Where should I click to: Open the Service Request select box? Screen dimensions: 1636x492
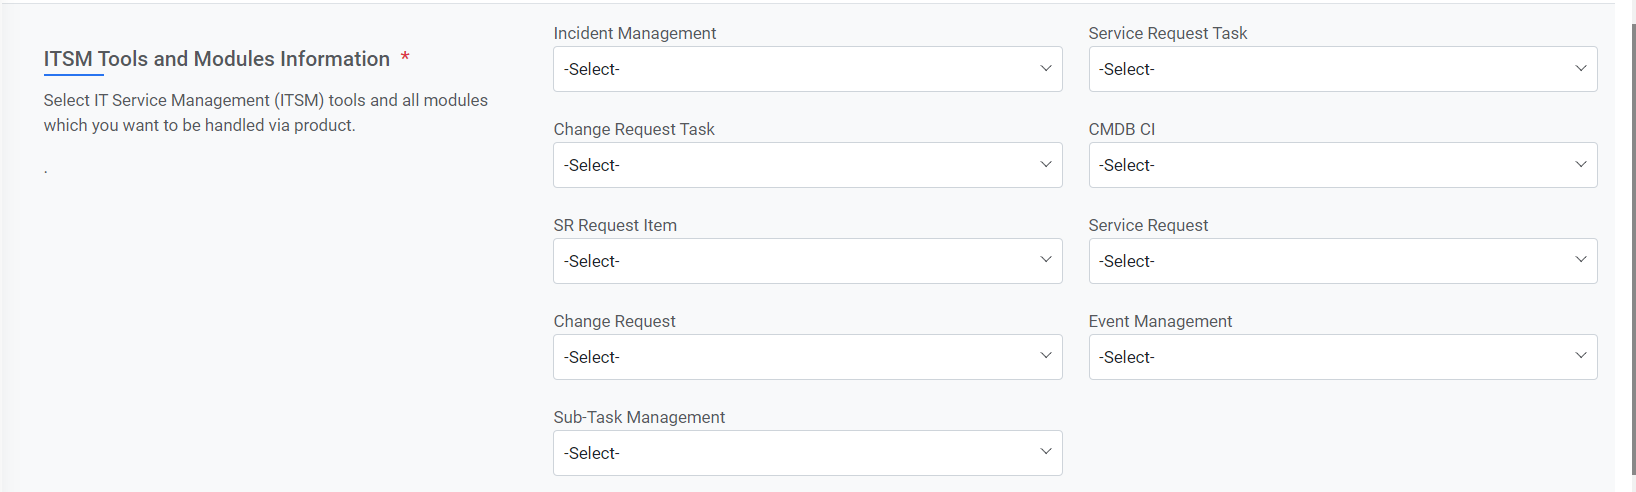tap(1342, 261)
